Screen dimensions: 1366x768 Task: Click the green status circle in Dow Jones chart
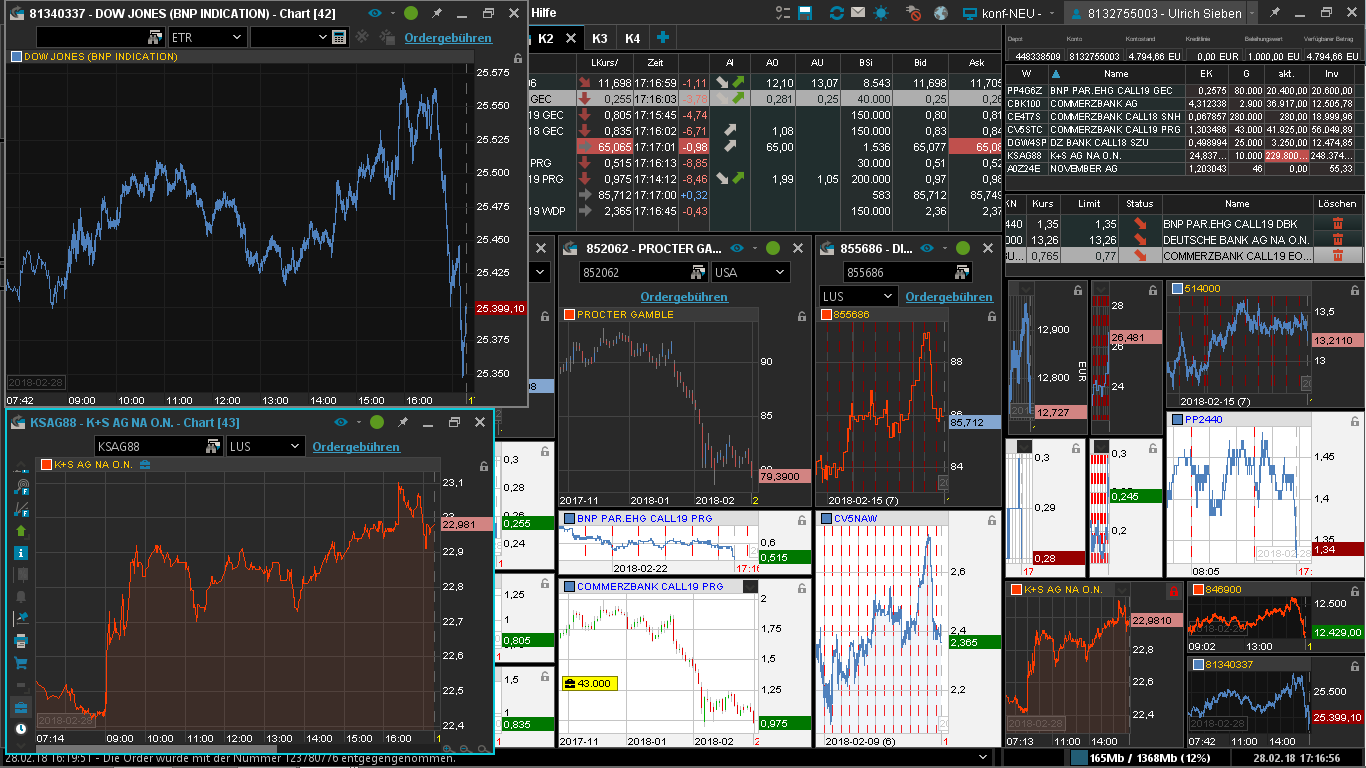click(410, 13)
